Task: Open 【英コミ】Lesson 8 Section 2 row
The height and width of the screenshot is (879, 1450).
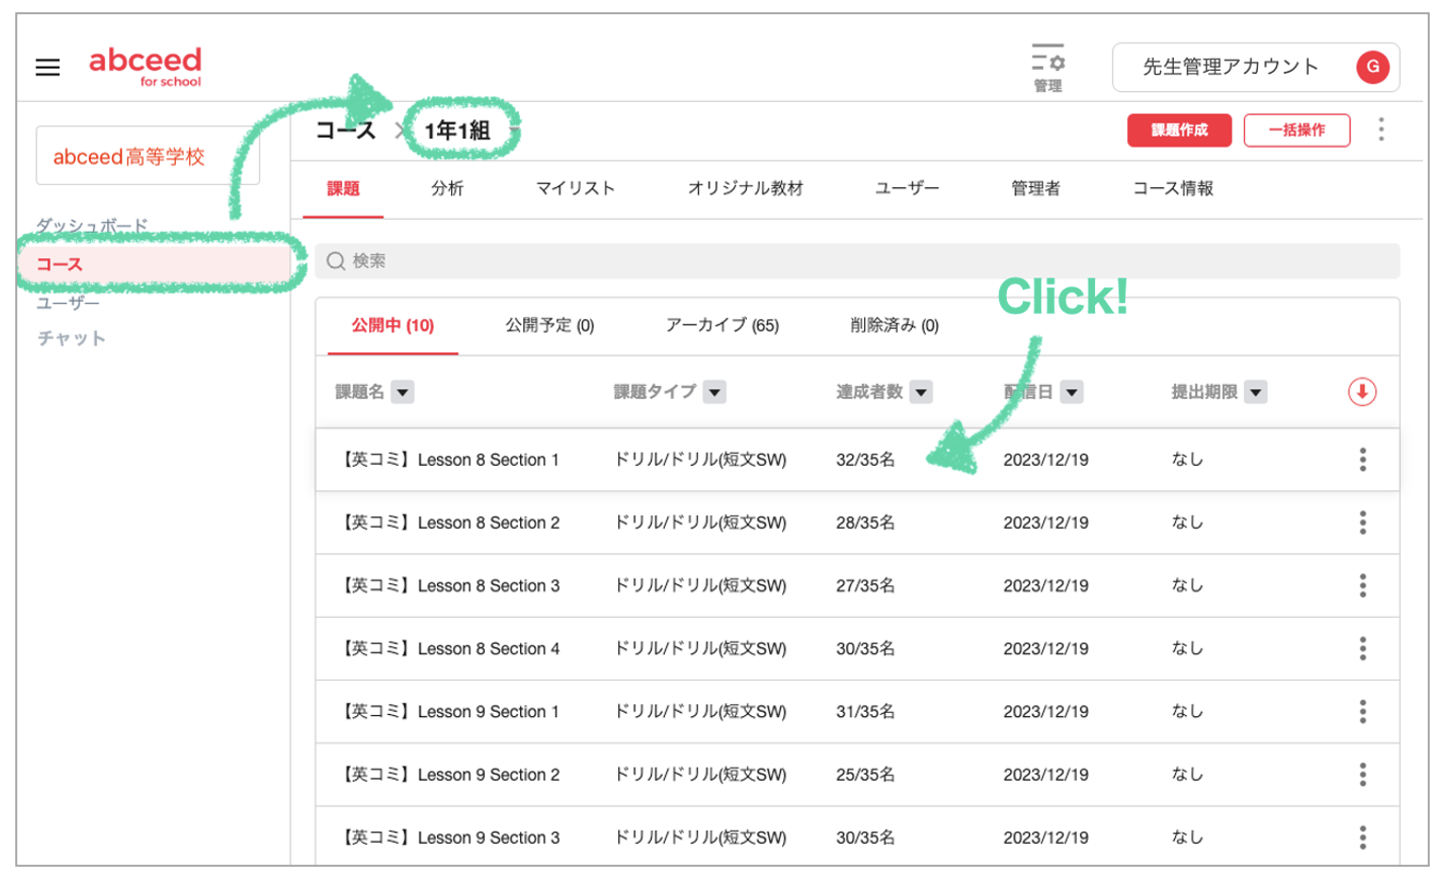Action: point(857,523)
